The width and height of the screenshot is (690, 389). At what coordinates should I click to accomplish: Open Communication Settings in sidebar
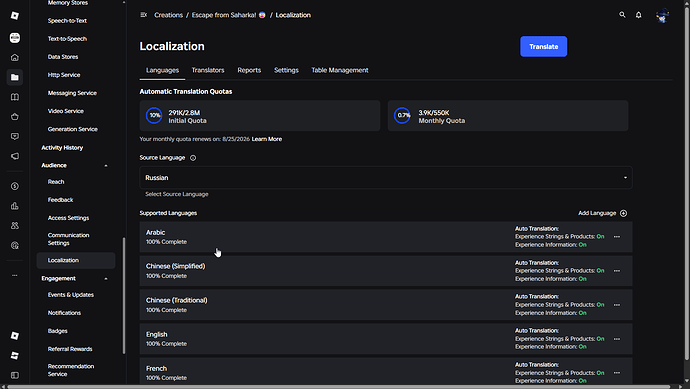pos(68,239)
